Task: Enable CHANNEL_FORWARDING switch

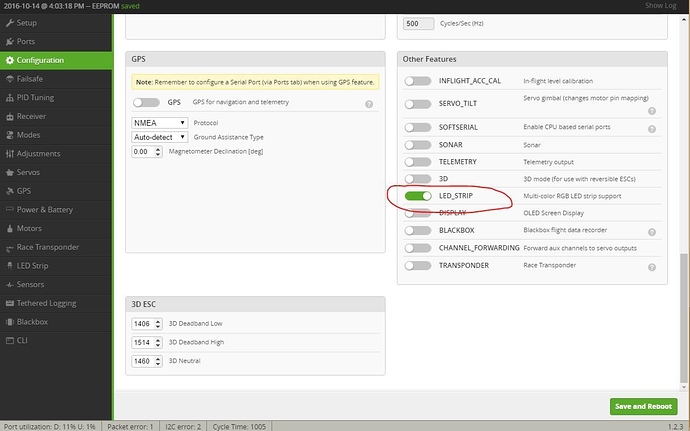Action: pyautogui.click(x=418, y=248)
